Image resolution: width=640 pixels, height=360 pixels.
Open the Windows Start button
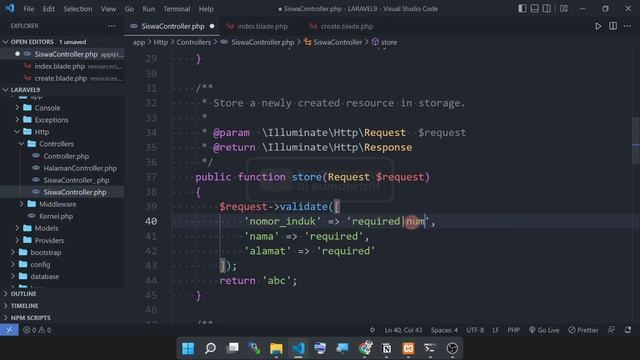(x=188, y=348)
